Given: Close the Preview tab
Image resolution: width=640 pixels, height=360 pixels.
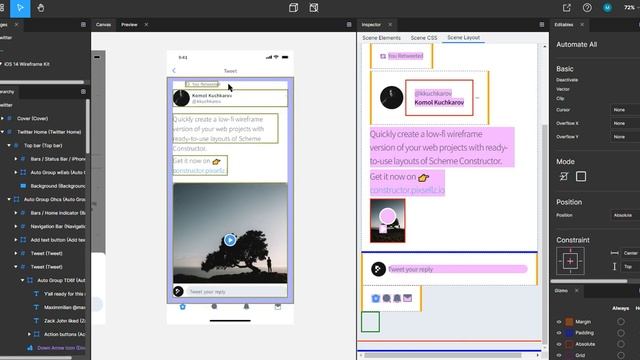Looking at the screenshot, I should [146, 24].
